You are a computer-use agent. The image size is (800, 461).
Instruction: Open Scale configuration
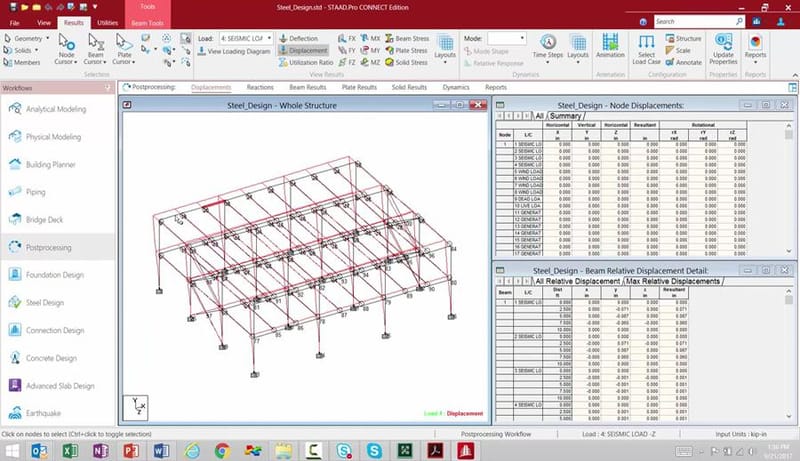pyautogui.click(x=678, y=50)
